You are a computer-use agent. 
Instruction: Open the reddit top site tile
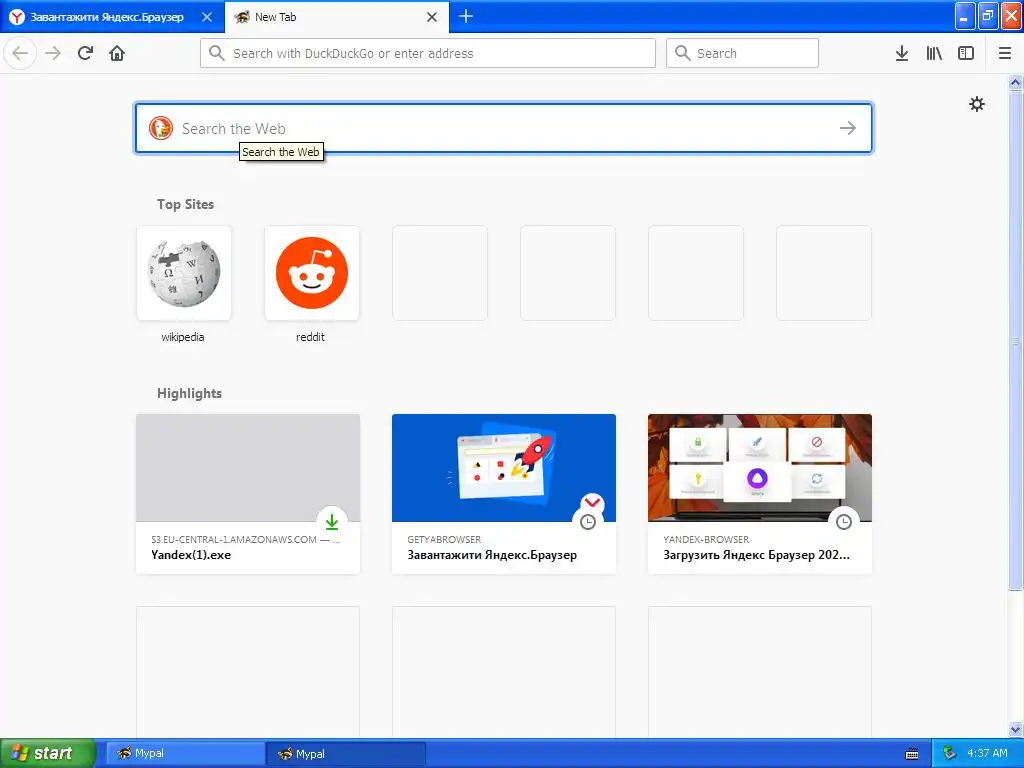(312, 273)
